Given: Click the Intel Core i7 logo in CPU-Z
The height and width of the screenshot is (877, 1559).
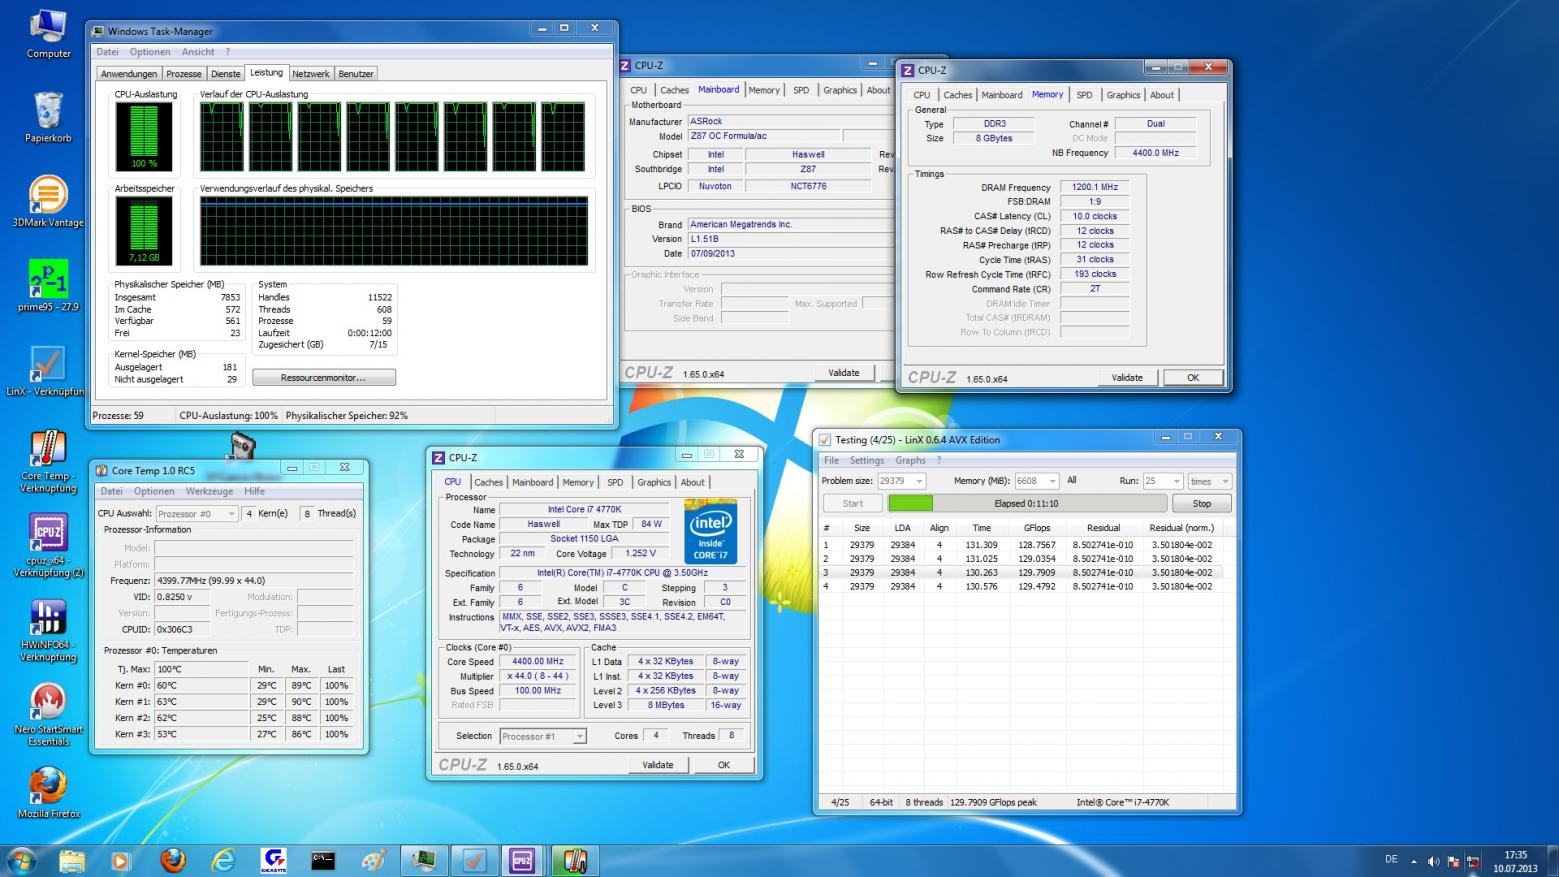Looking at the screenshot, I should tap(711, 532).
